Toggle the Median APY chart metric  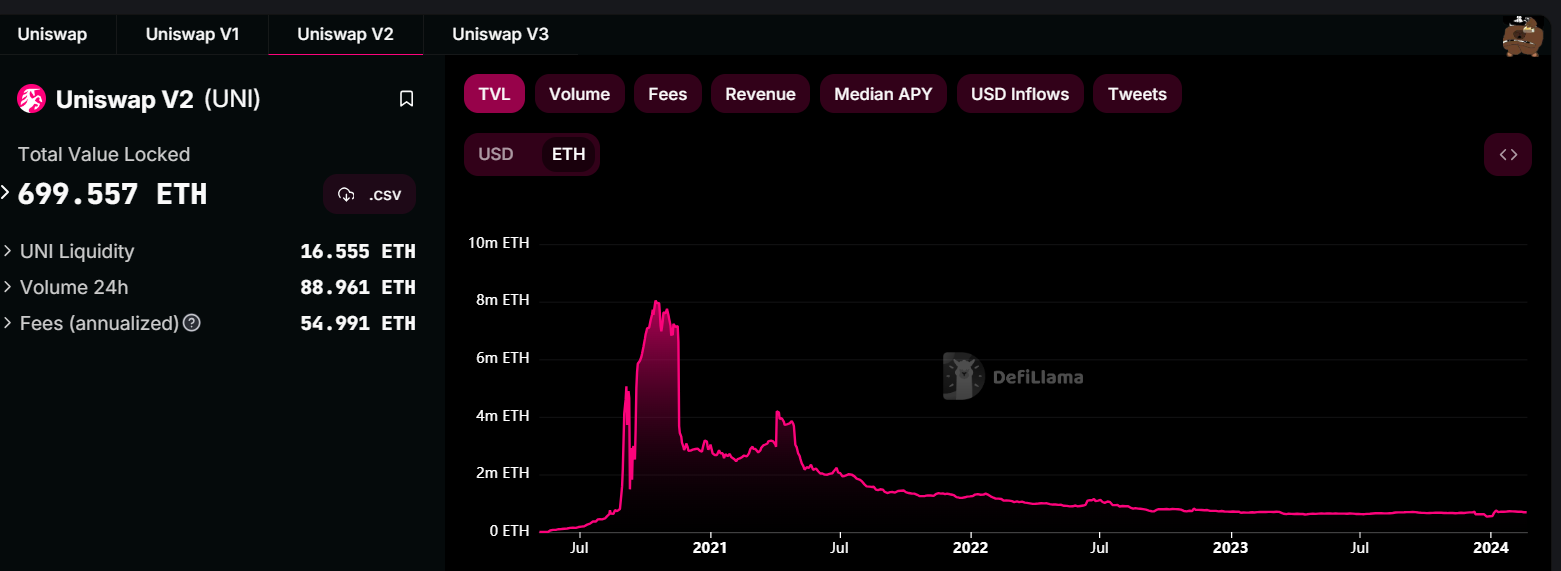click(x=883, y=94)
